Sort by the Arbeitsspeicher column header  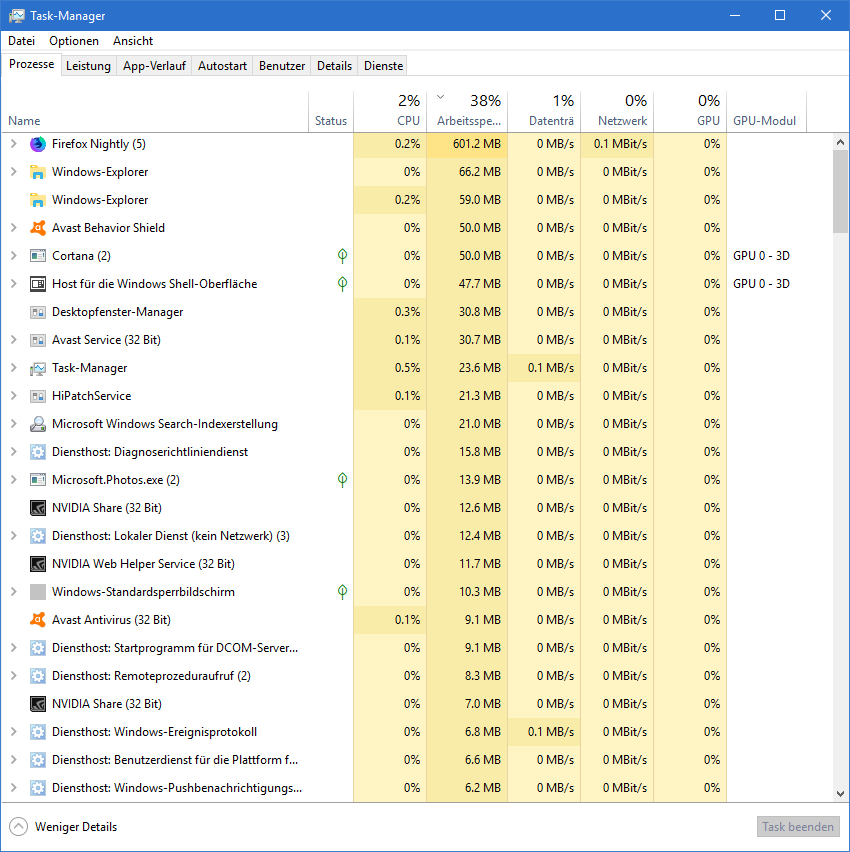coord(467,111)
